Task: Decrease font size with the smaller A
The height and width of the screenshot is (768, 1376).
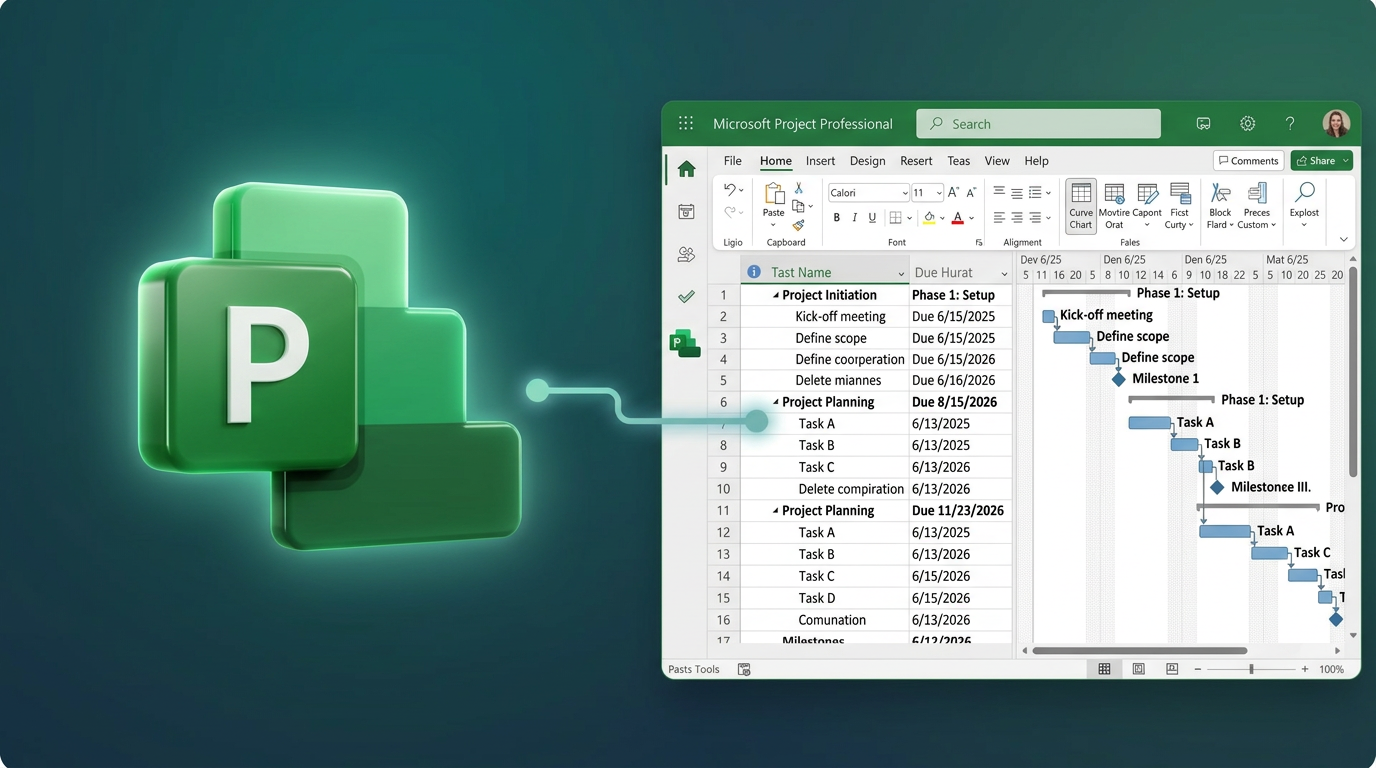Action: [971, 192]
